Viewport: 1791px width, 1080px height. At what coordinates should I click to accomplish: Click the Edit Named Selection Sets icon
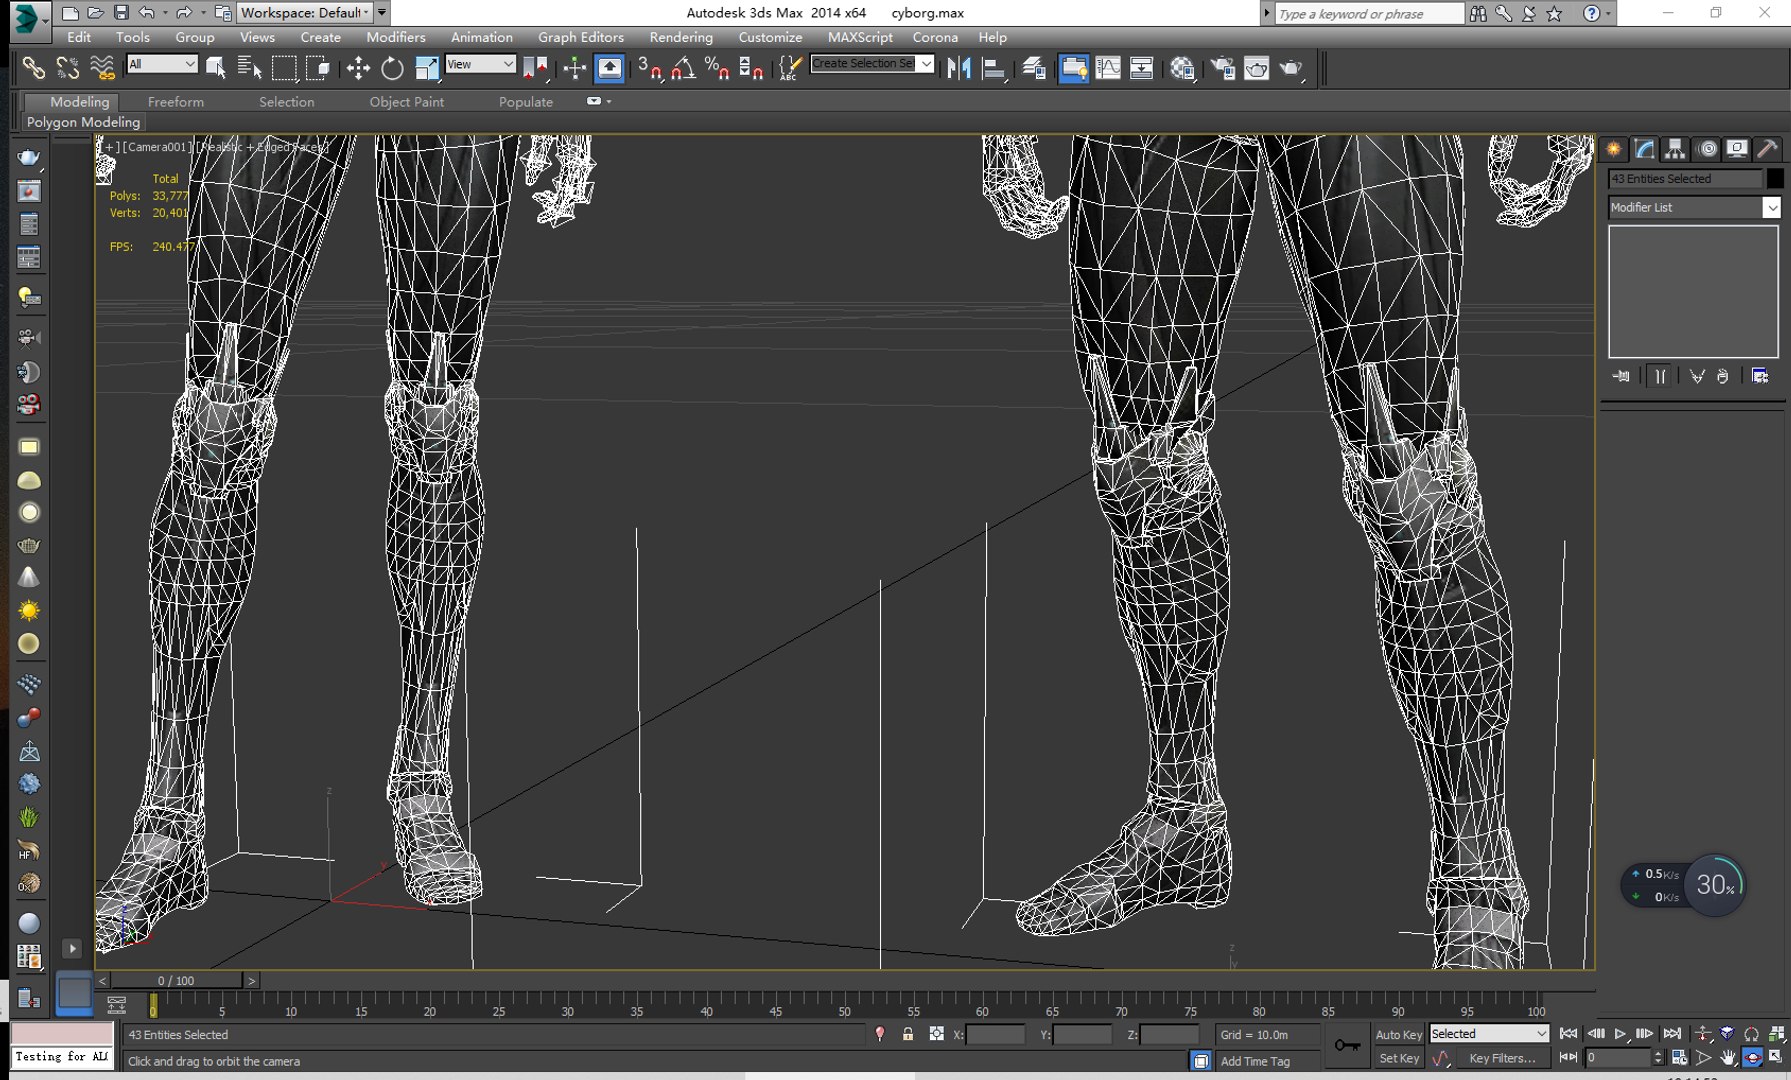(x=789, y=68)
